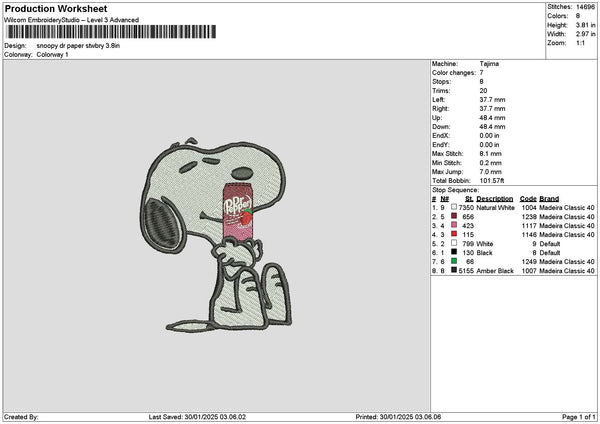The width and height of the screenshot is (600, 424).
Task: Click the Brand column header
Action: point(549,199)
